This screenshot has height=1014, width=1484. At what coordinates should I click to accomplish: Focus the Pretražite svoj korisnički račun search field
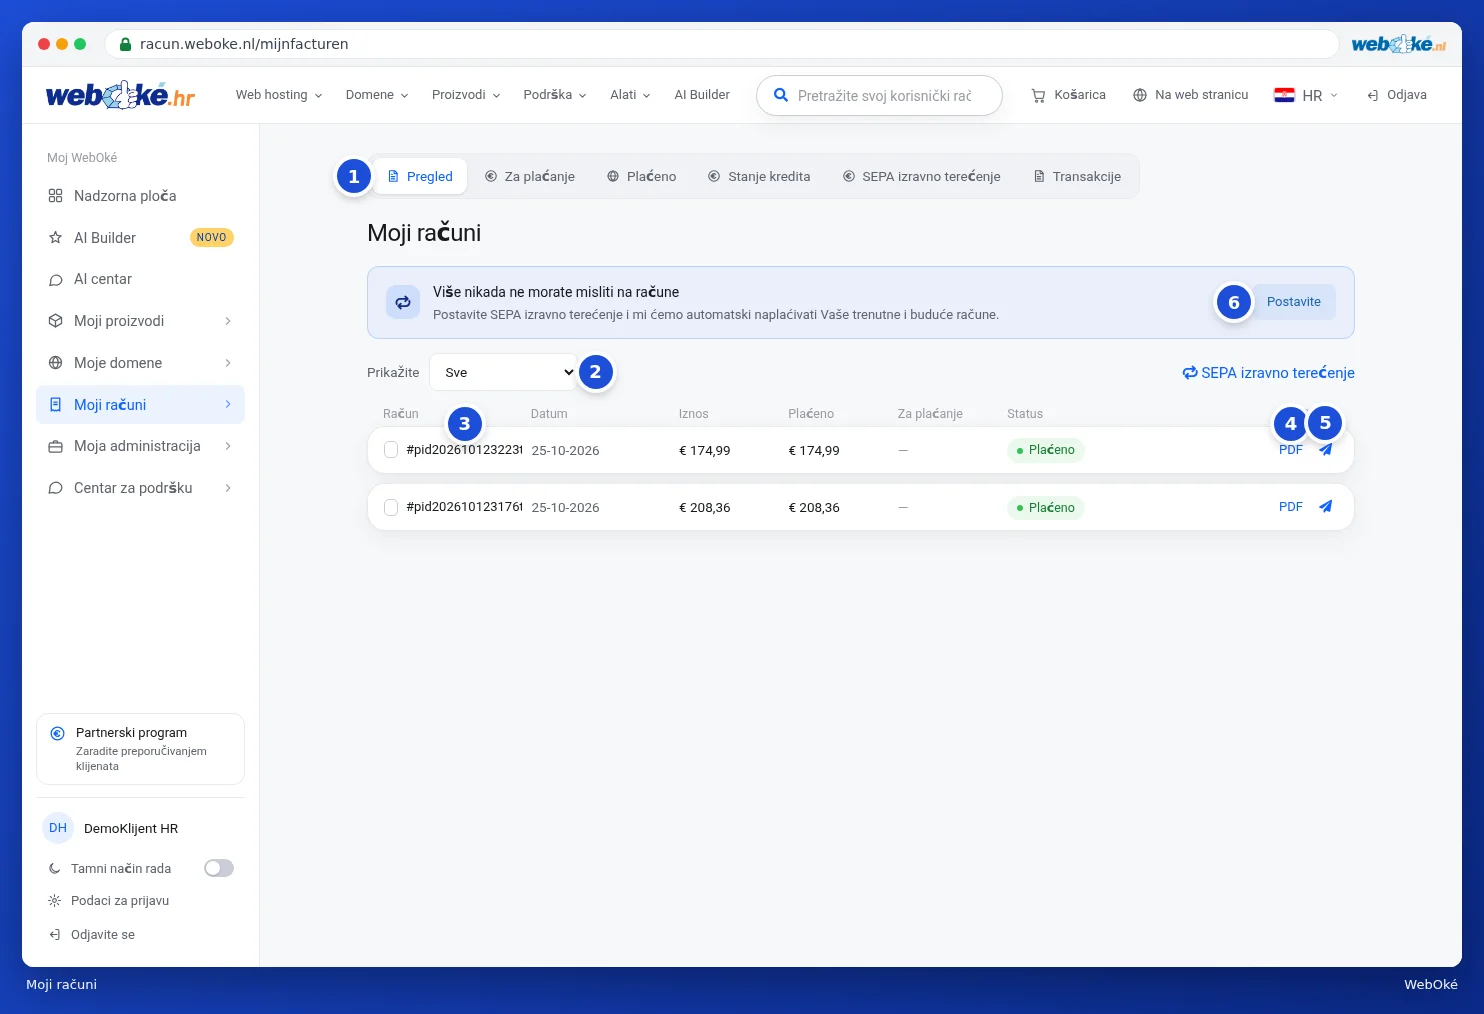[880, 95]
